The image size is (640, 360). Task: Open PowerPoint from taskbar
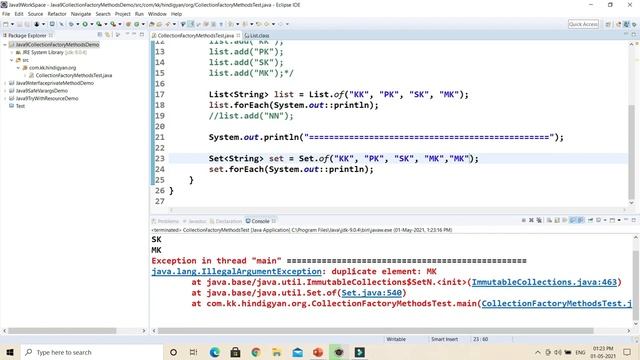tap(318, 352)
